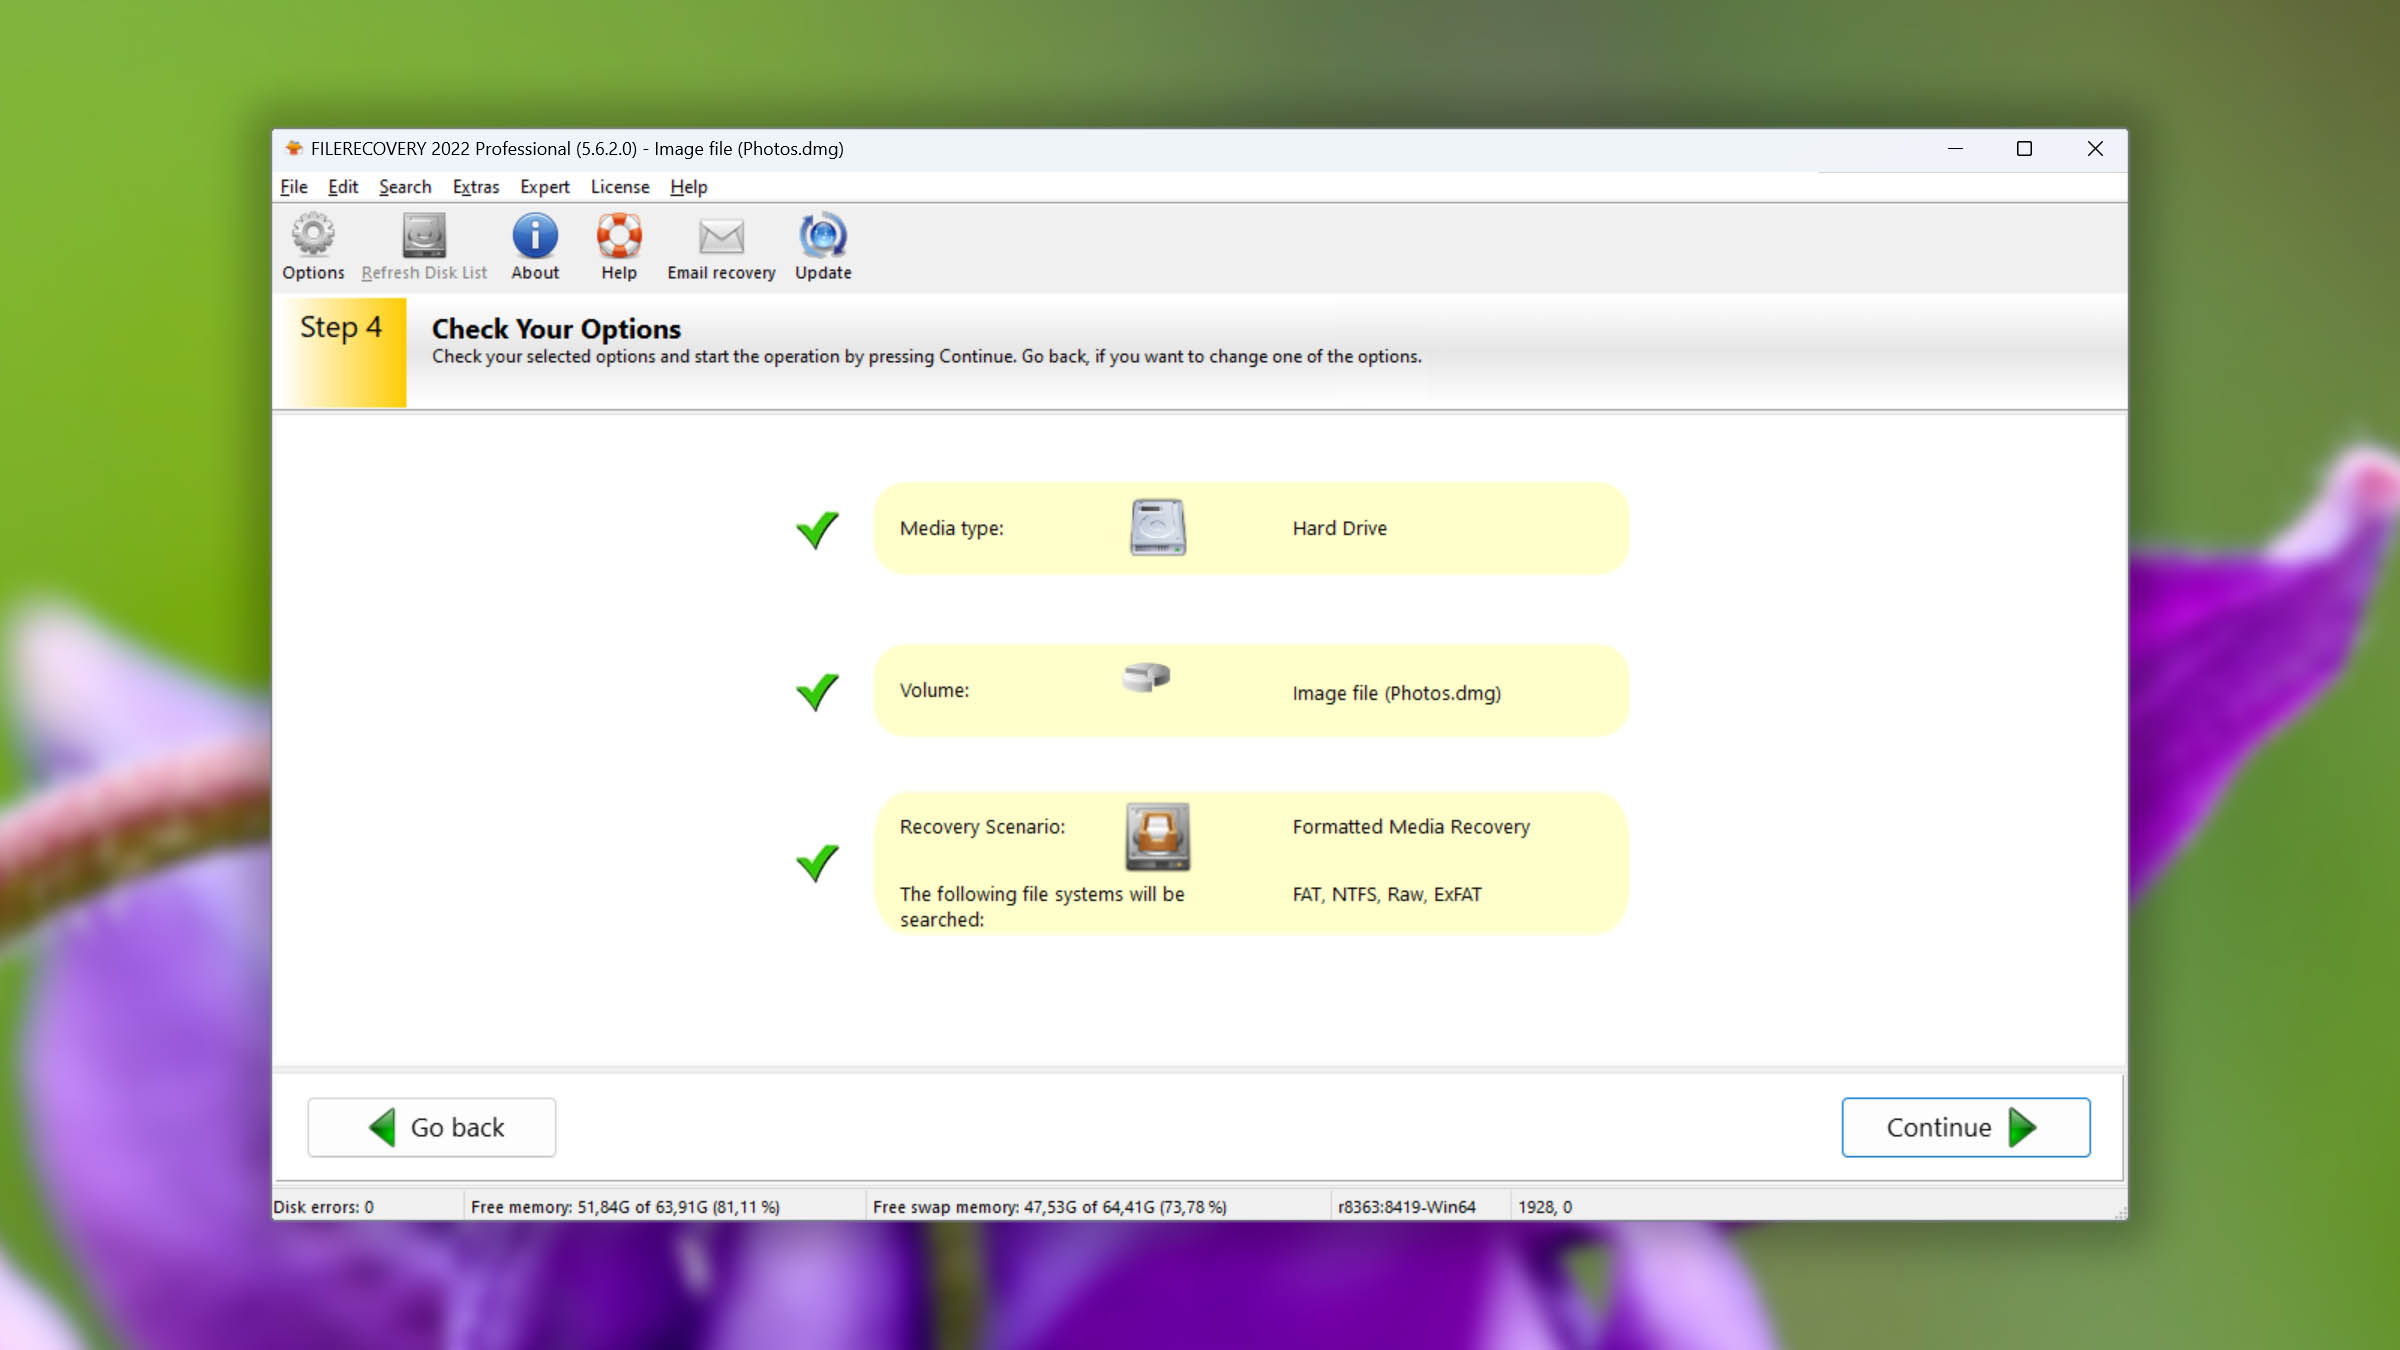This screenshot has height=1350, width=2400.
Task: Open the Help menu
Action: click(689, 187)
